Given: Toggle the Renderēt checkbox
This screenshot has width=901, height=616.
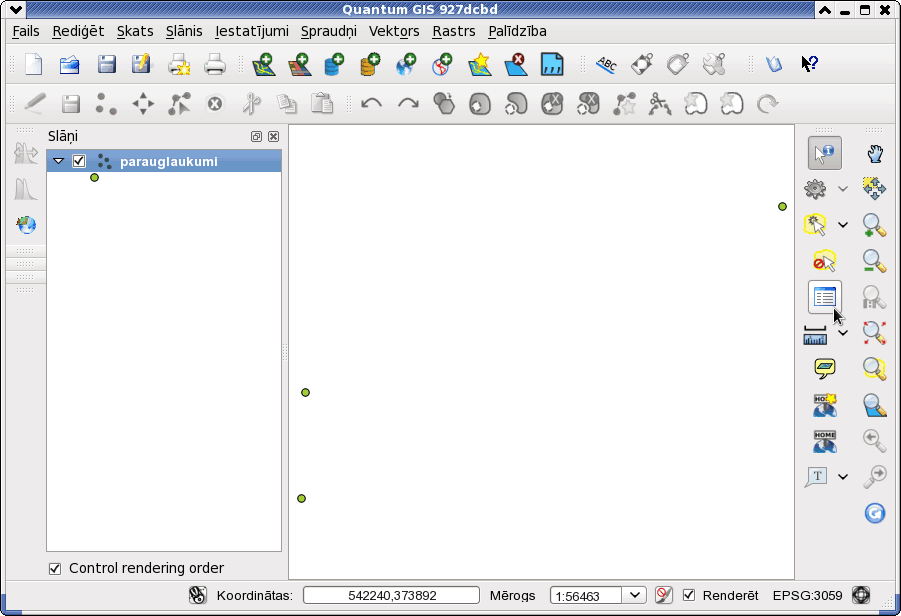Looking at the screenshot, I should coord(689,595).
